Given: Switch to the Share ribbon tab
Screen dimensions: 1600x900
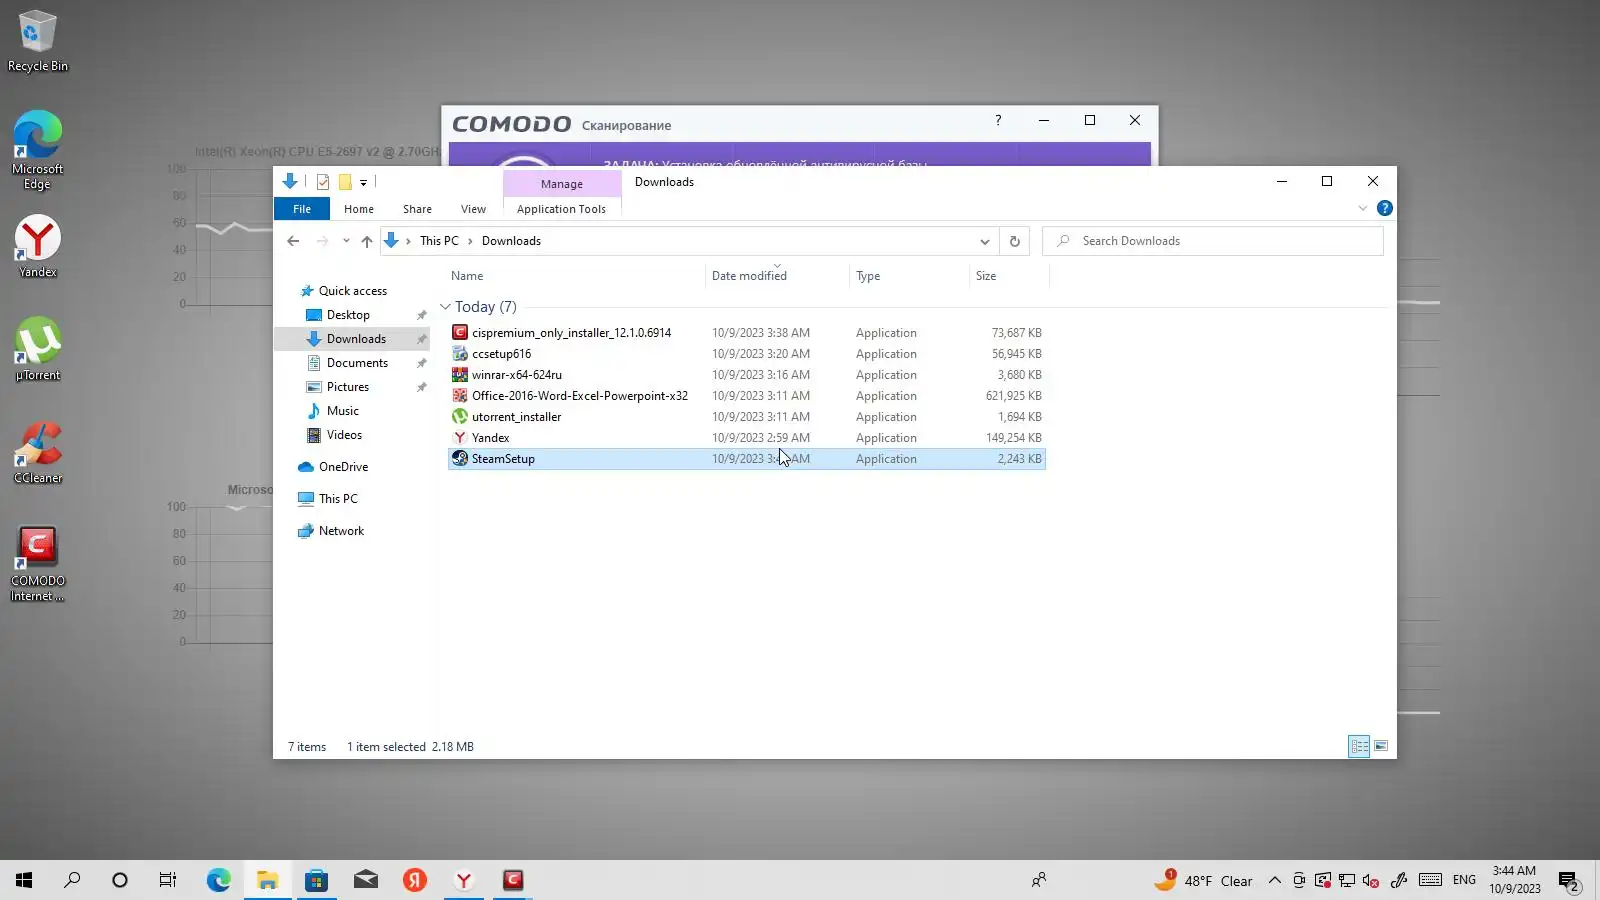Looking at the screenshot, I should tap(417, 209).
